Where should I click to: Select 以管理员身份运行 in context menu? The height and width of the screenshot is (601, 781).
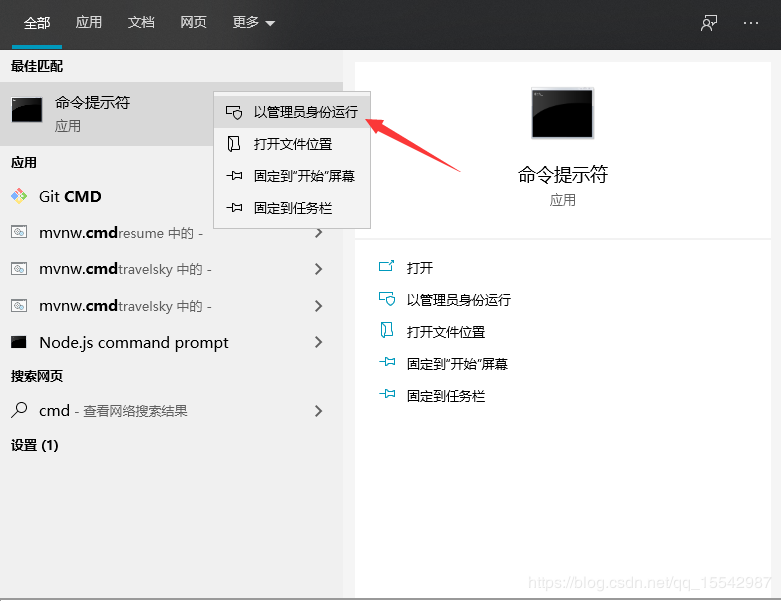coord(292,112)
